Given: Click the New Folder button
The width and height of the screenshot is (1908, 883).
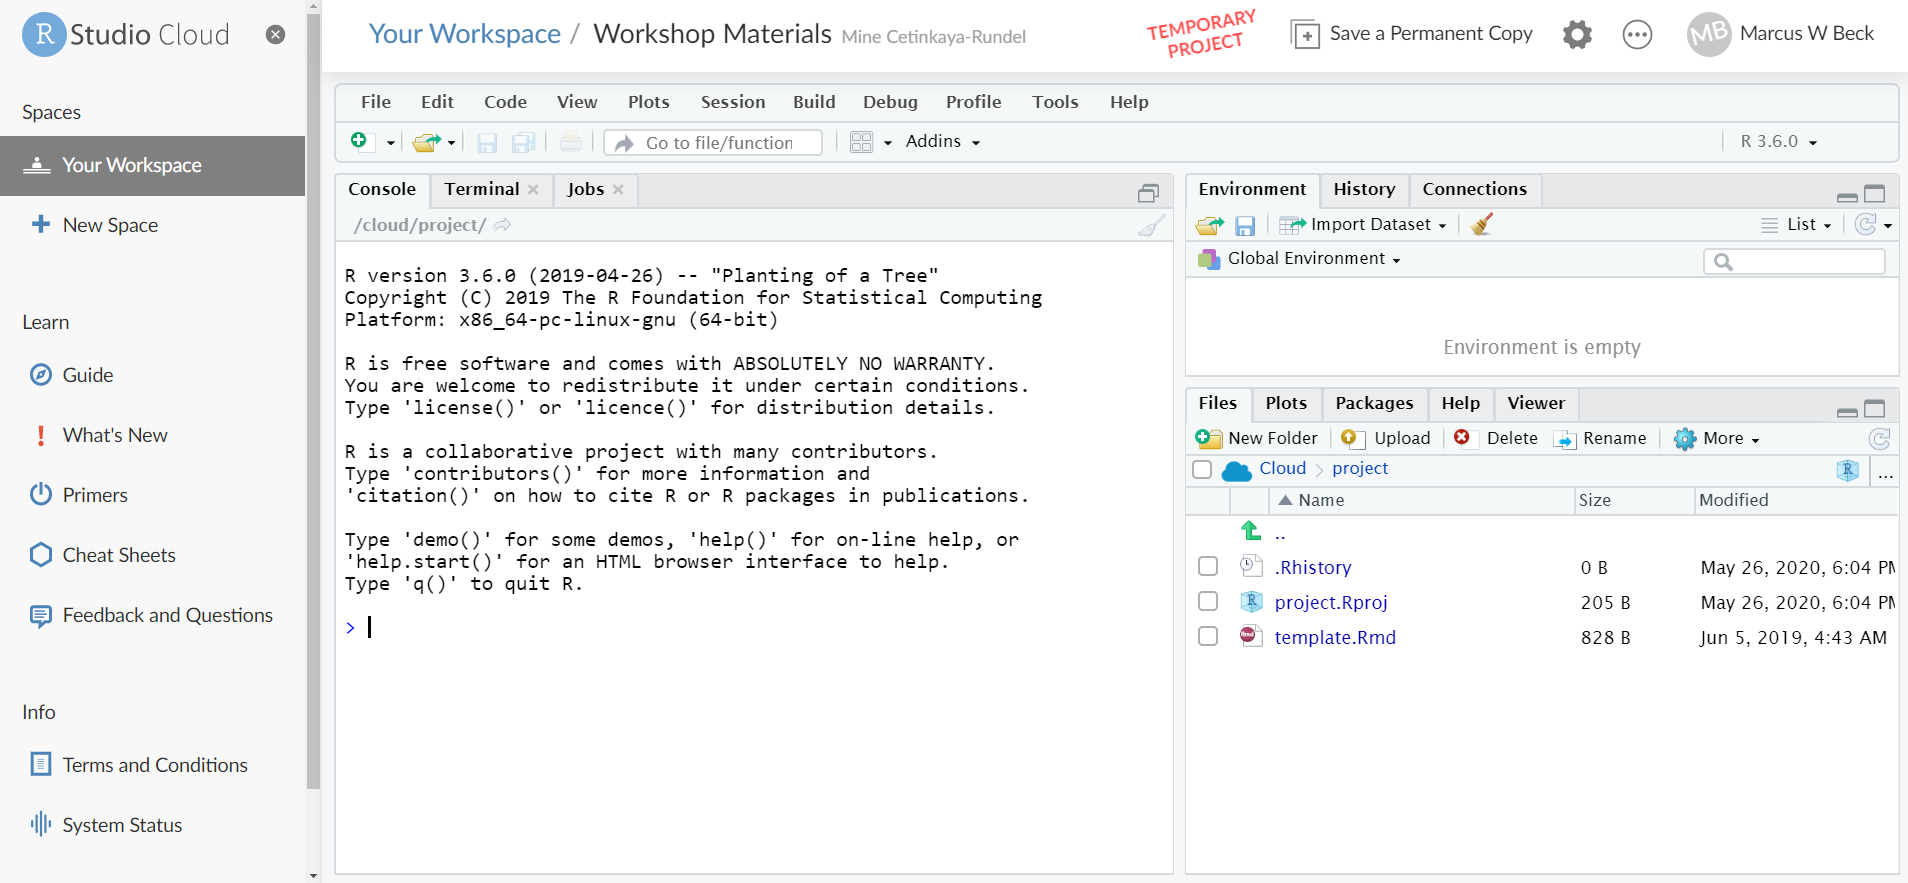Looking at the screenshot, I should [1257, 438].
